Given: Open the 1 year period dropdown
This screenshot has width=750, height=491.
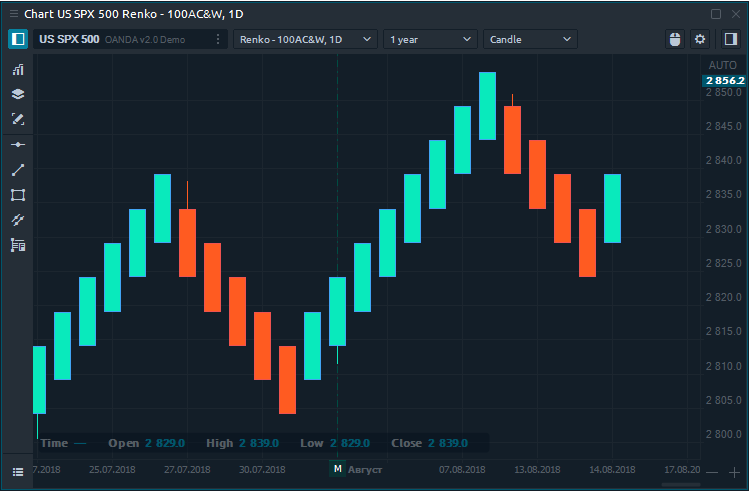Looking at the screenshot, I should (x=430, y=39).
